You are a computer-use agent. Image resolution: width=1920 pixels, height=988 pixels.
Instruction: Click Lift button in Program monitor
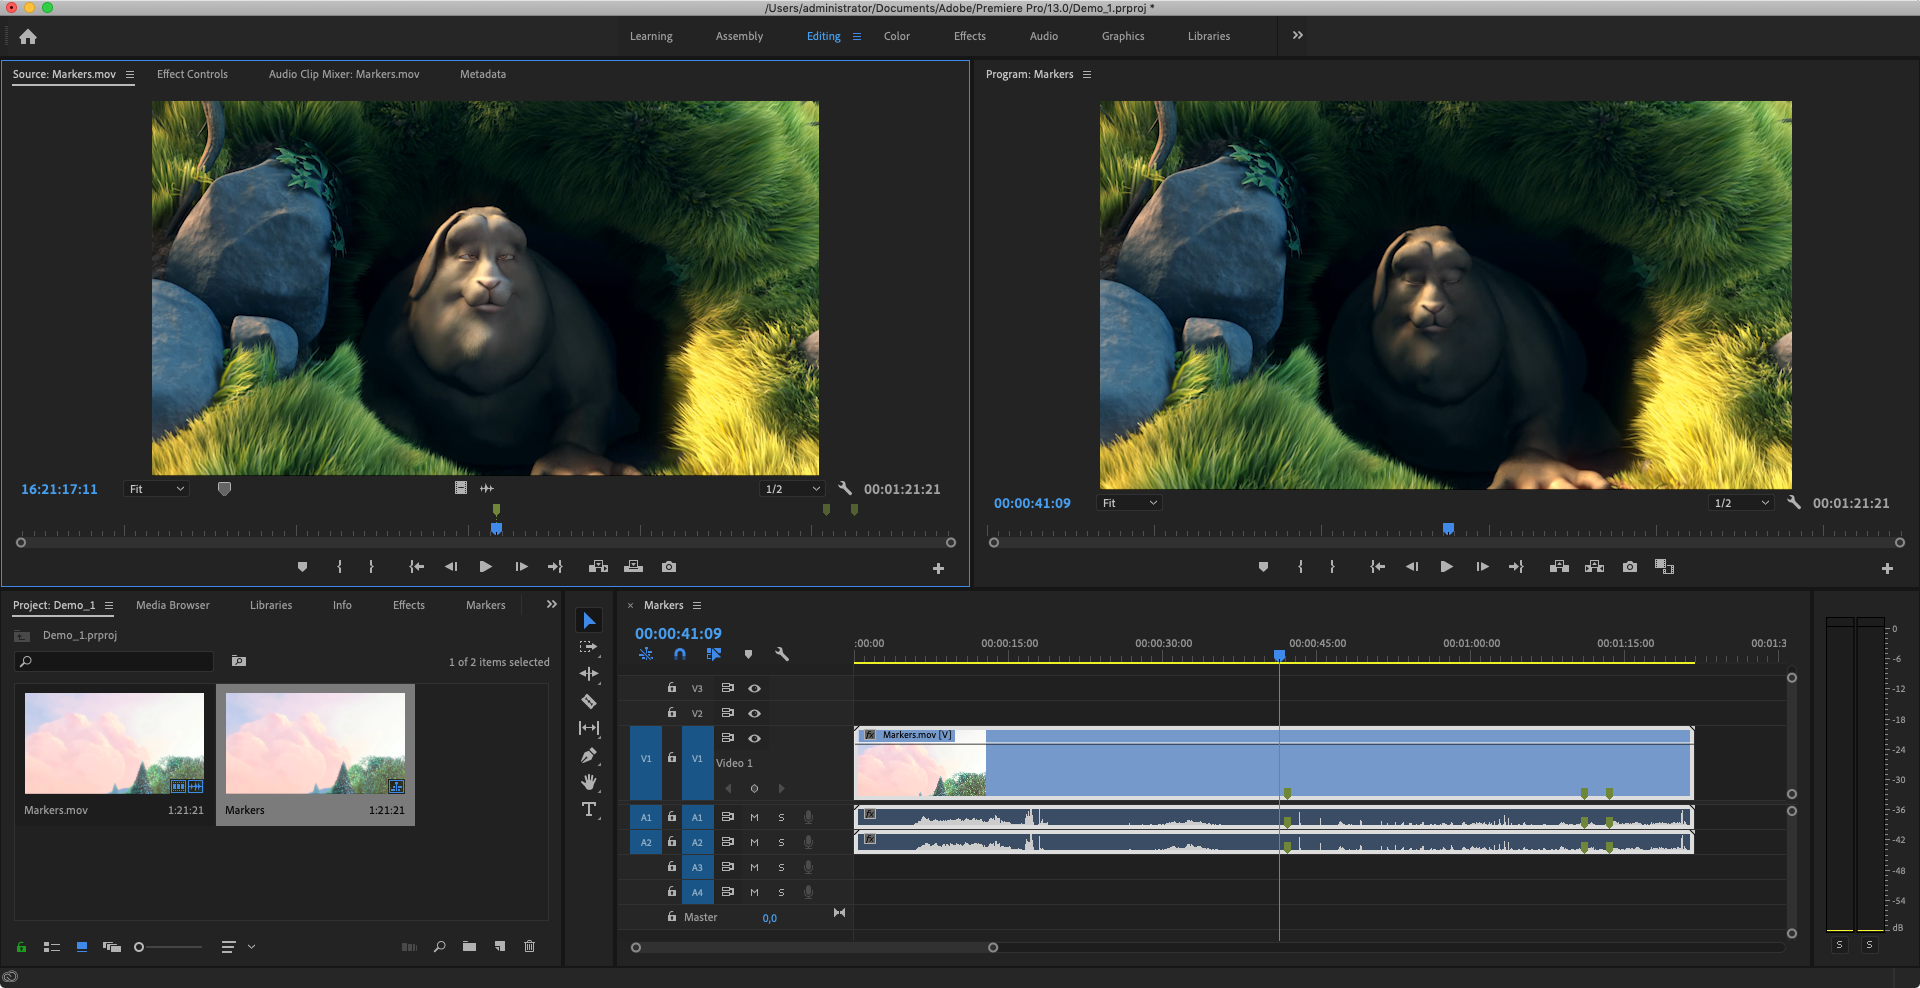tap(1559, 567)
